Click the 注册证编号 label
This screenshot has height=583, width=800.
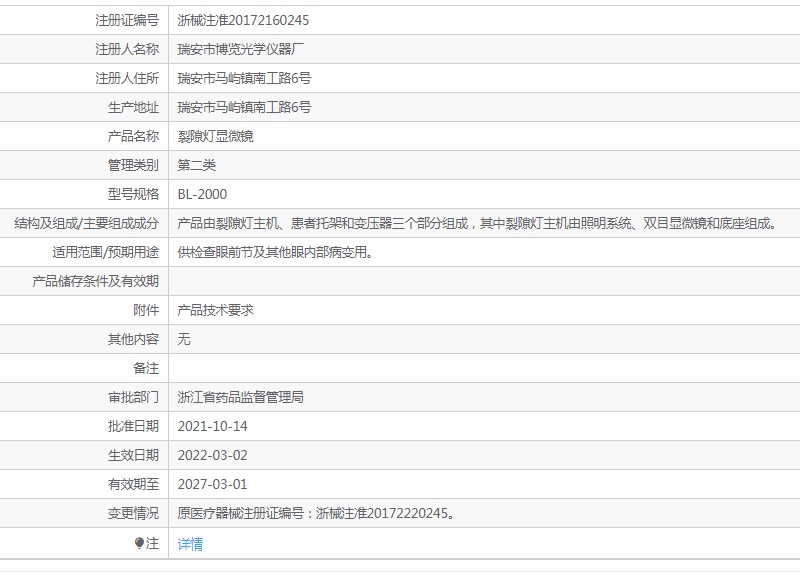[127, 20]
